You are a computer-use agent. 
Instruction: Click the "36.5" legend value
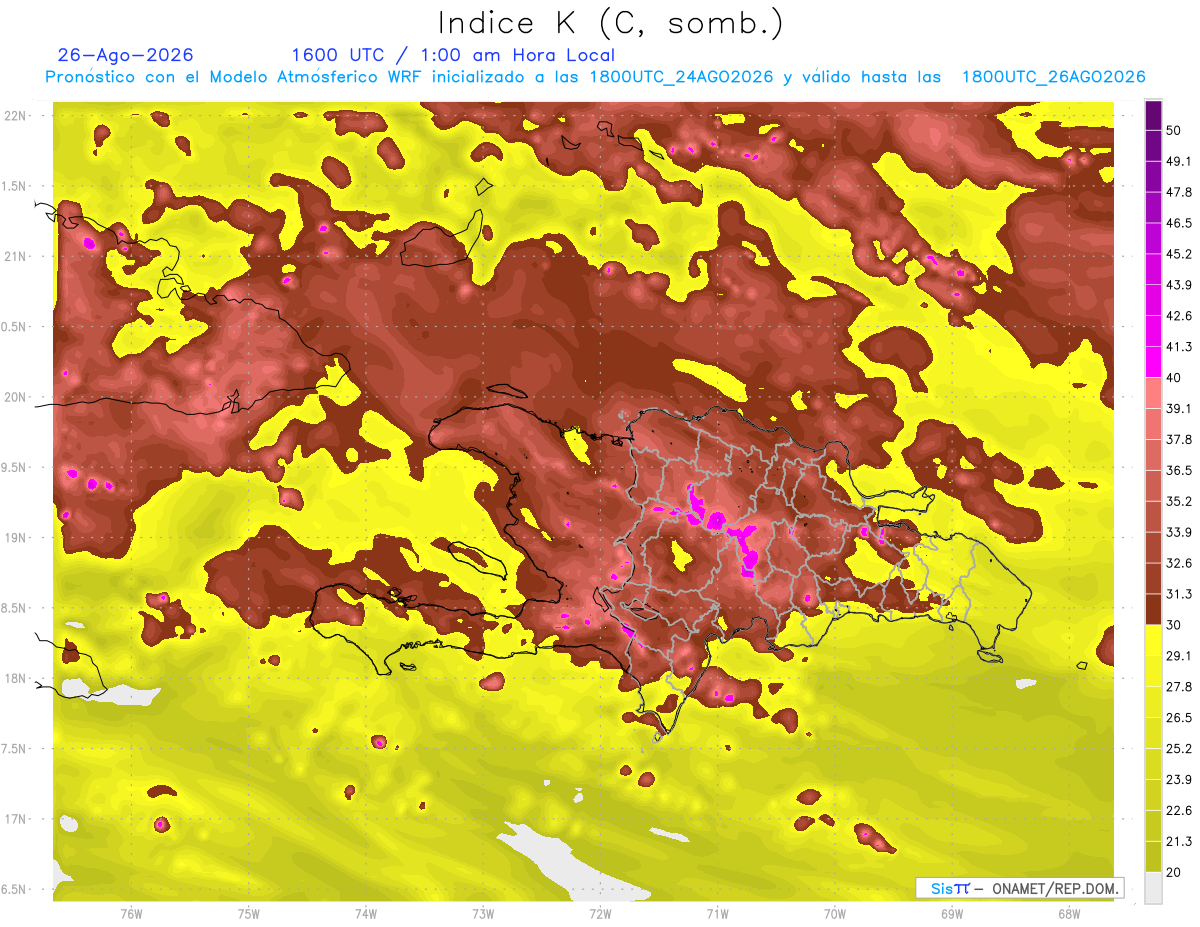pyautogui.click(x=1178, y=470)
